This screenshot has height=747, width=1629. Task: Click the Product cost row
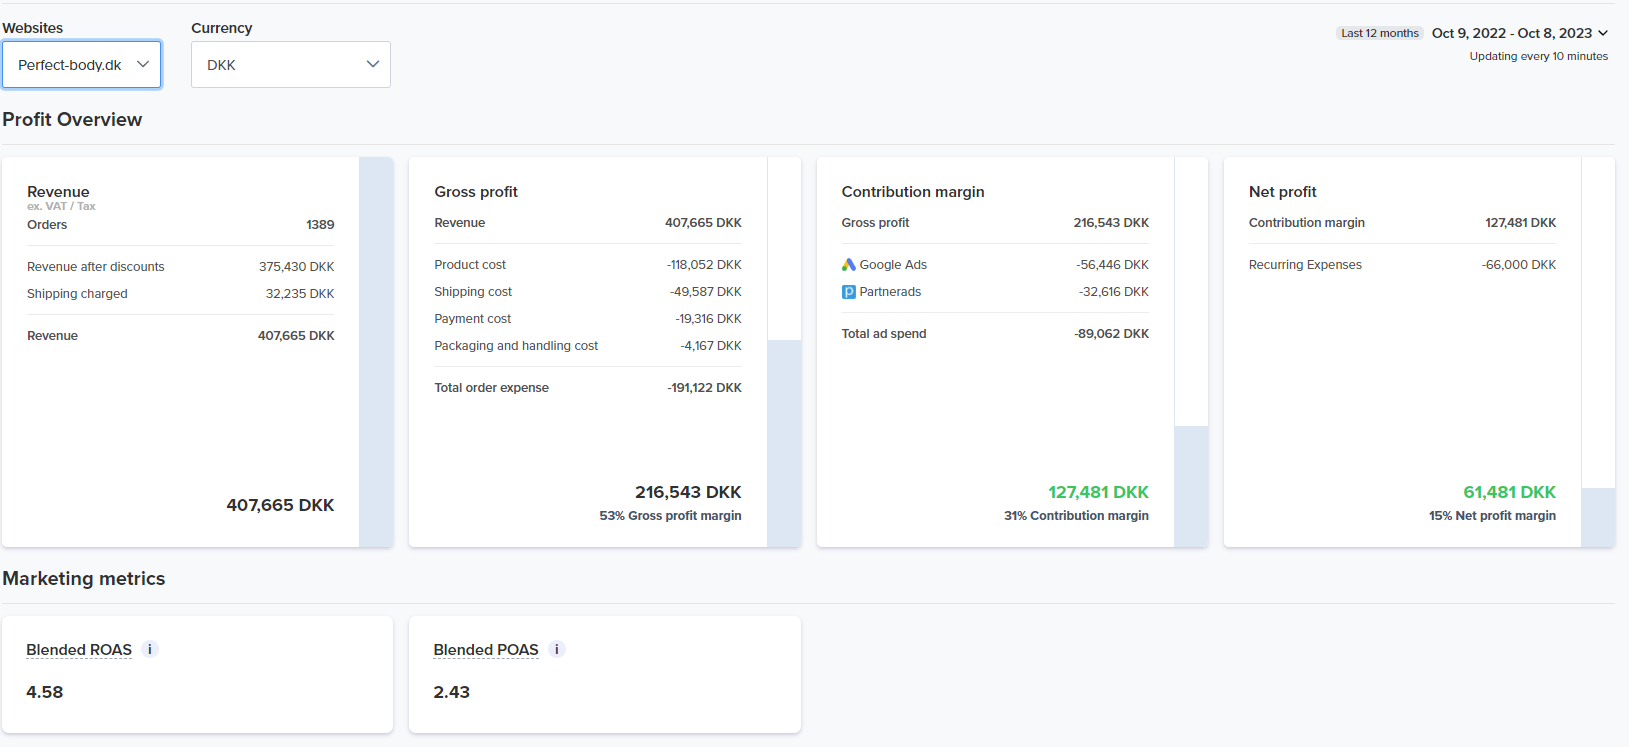point(588,265)
